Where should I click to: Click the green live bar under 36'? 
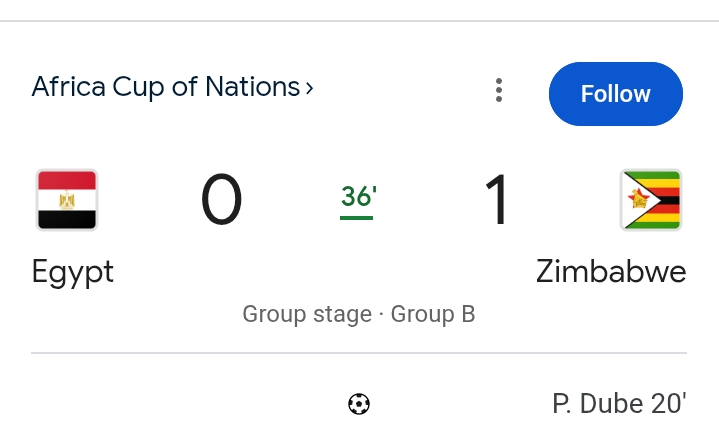pyautogui.click(x=357, y=216)
